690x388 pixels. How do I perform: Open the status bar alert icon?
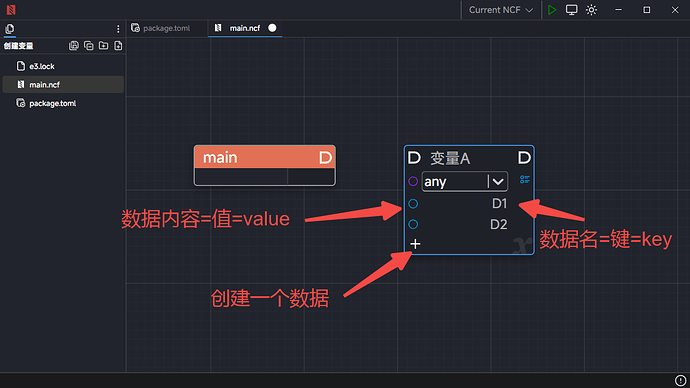[680, 380]
